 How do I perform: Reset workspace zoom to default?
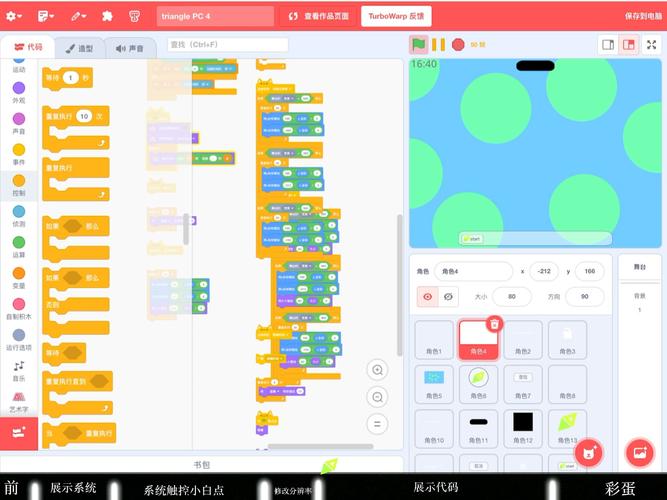377,424
